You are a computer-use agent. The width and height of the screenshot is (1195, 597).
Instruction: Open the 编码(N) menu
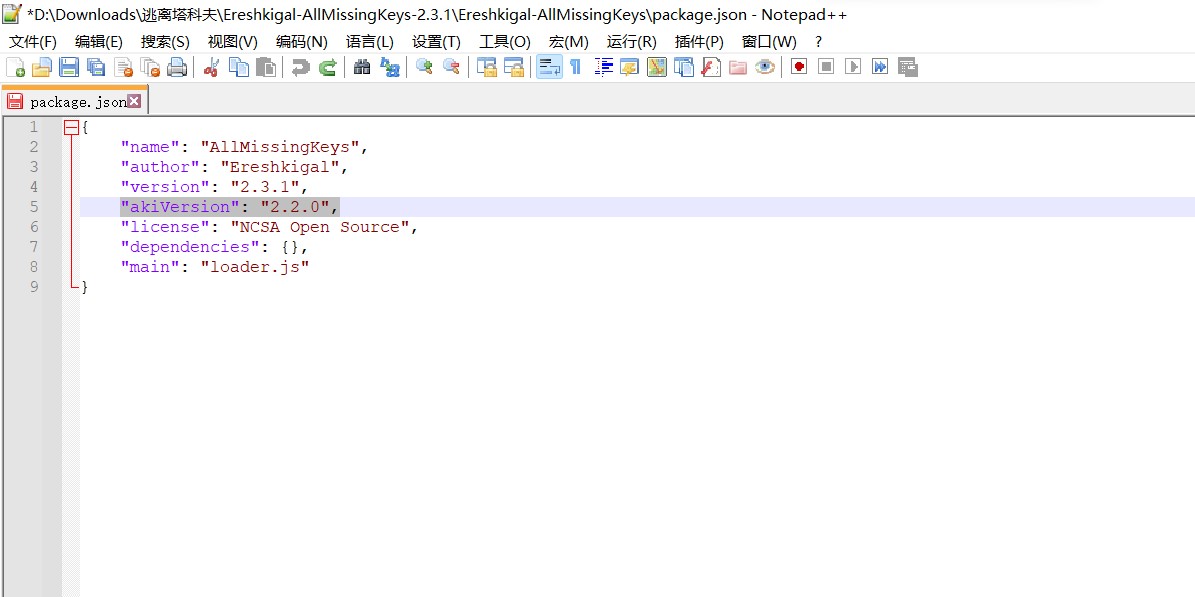tap(302, 42)
